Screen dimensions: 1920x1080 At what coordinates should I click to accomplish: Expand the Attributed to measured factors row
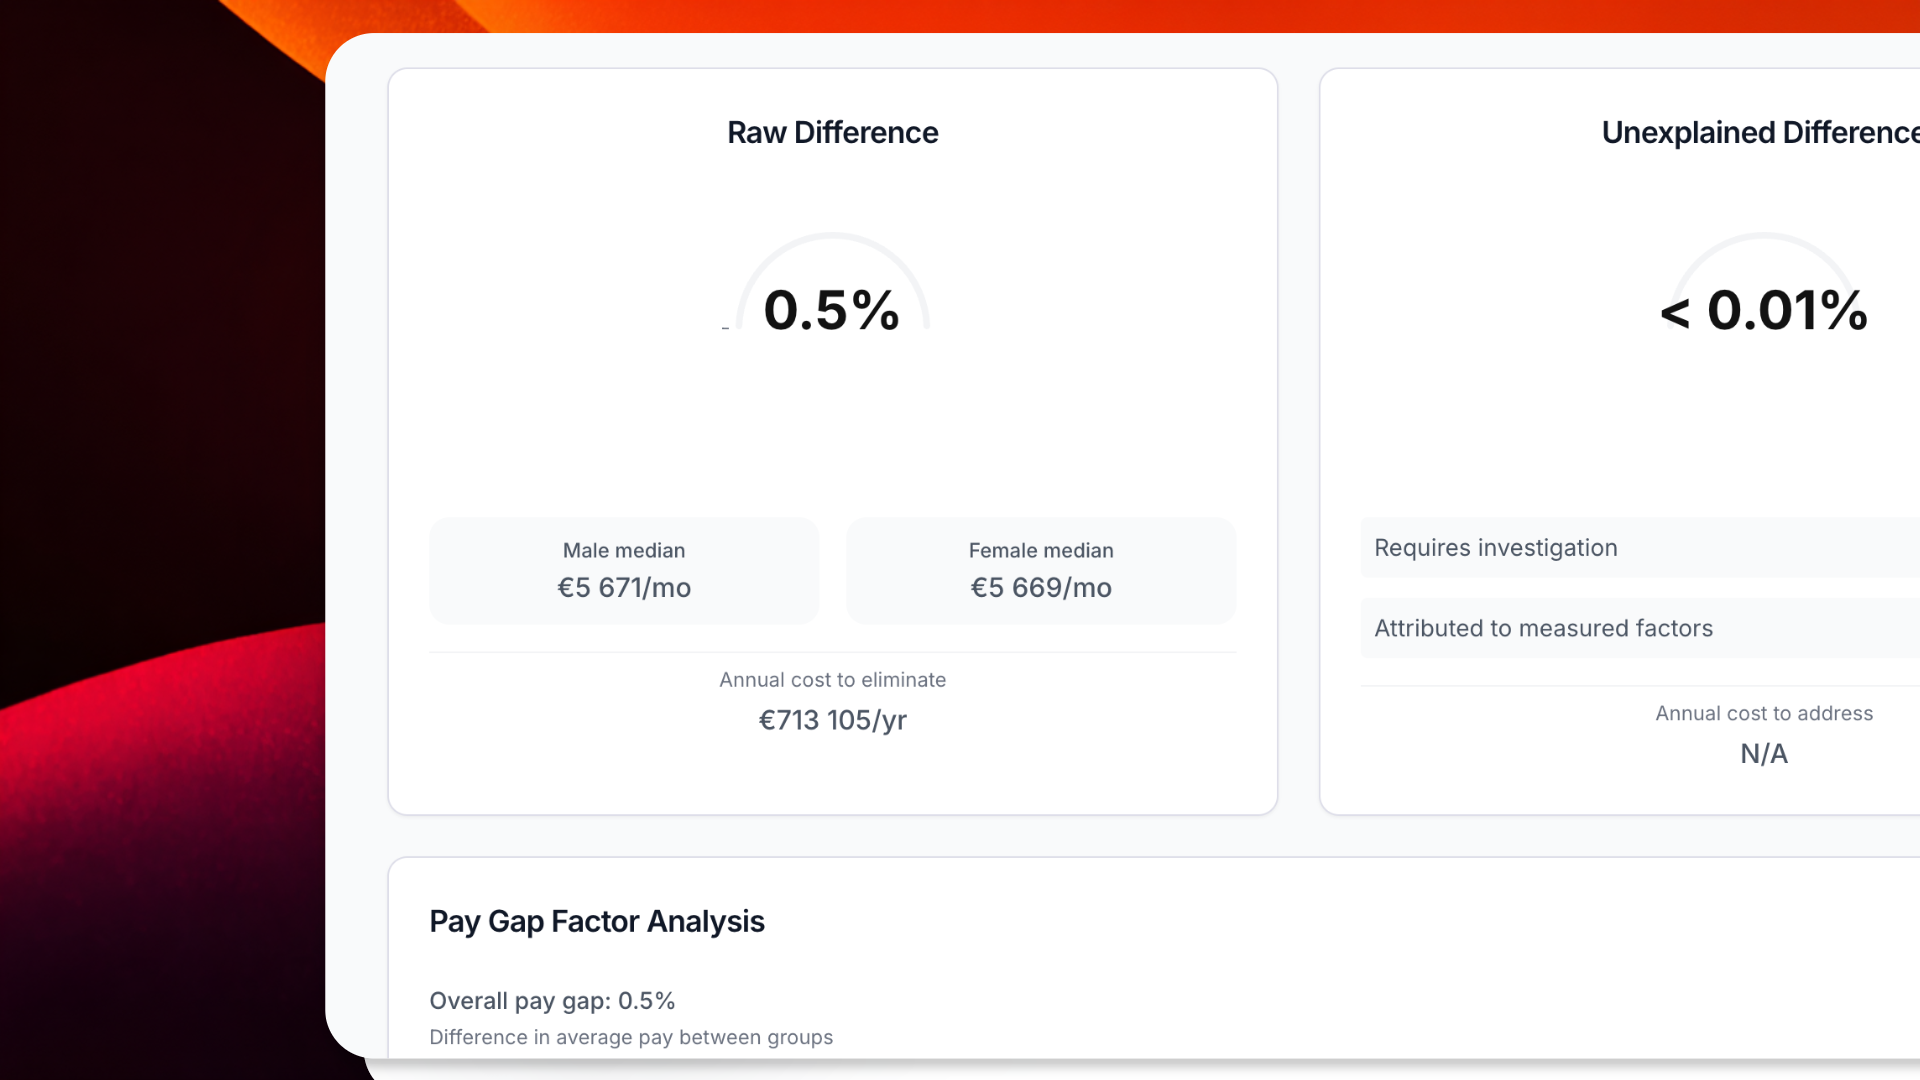1640,628
